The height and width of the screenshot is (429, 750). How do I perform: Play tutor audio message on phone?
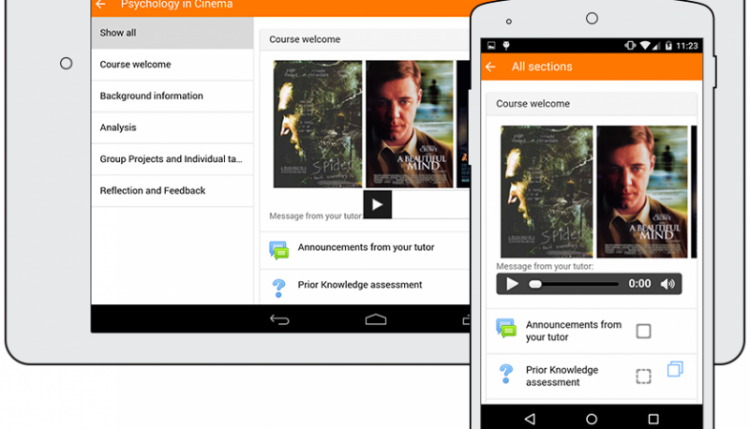(x=512, y=284)
